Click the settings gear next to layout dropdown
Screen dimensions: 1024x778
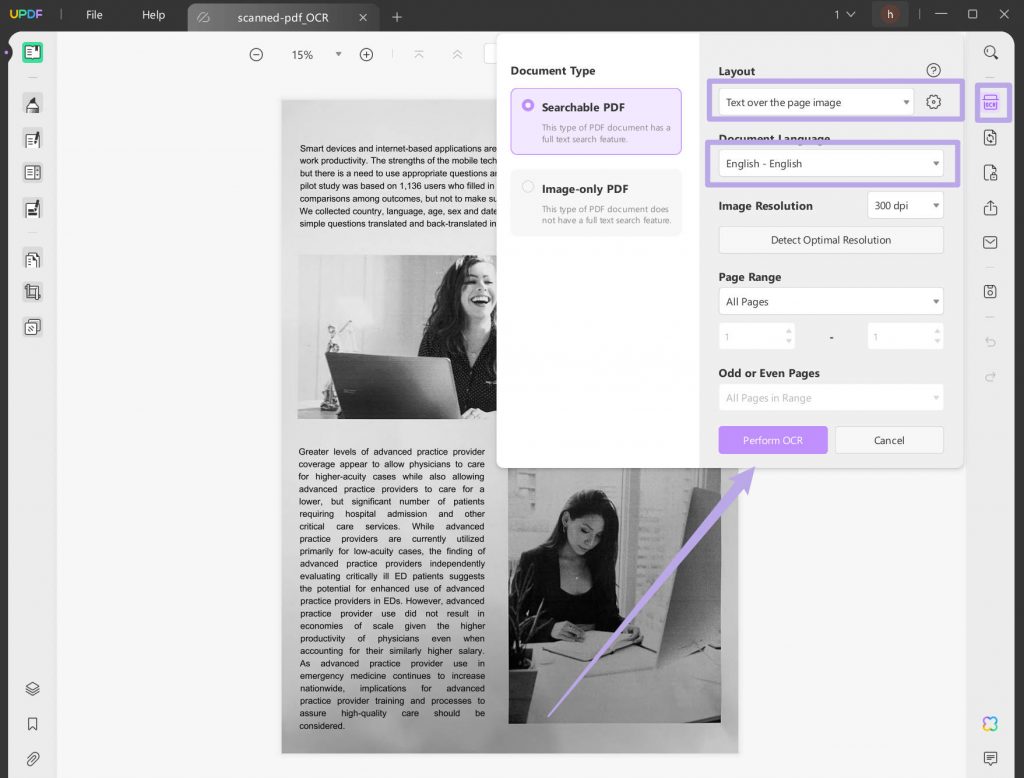coord(933,101)
